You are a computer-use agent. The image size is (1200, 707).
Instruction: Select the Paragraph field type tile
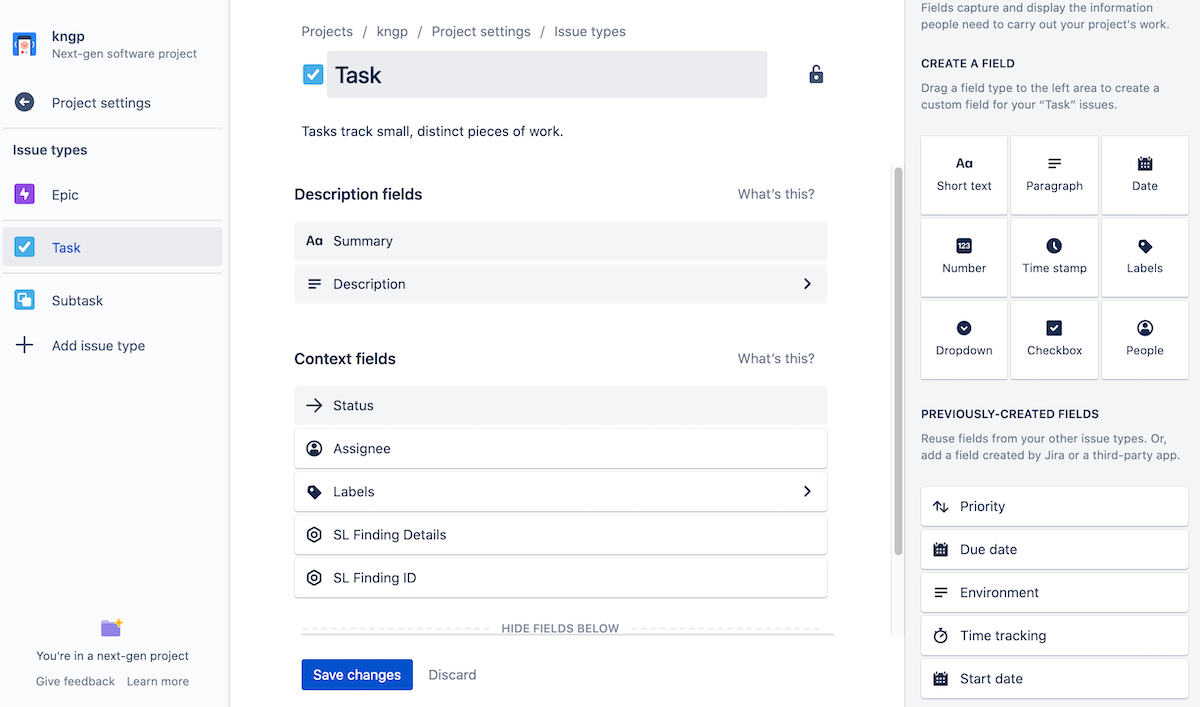[1054, 175]
